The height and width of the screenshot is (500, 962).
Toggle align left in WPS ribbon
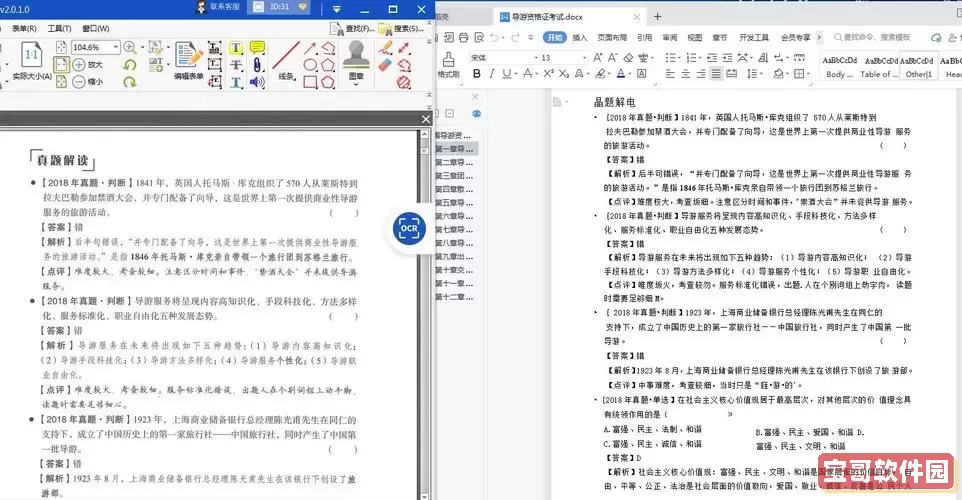670,74
